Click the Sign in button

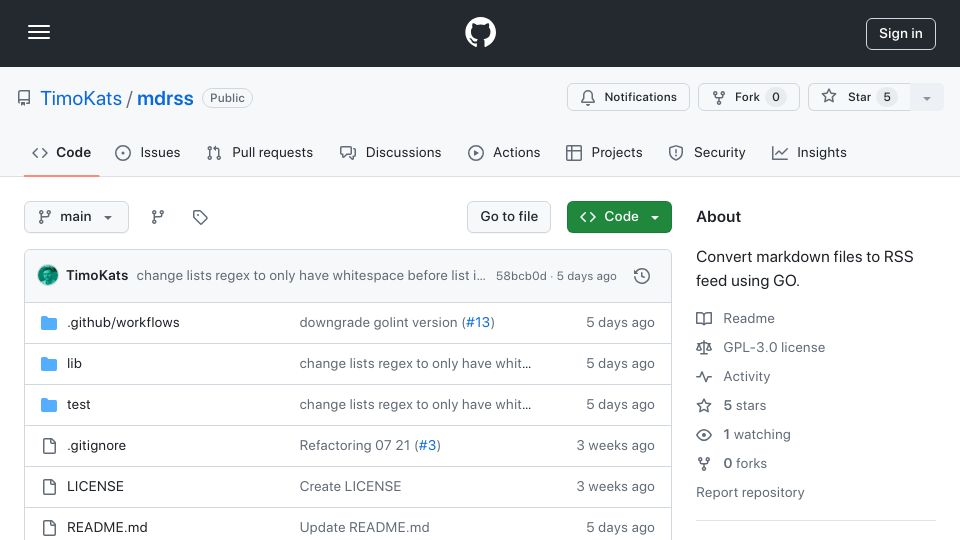pos(901,34)
